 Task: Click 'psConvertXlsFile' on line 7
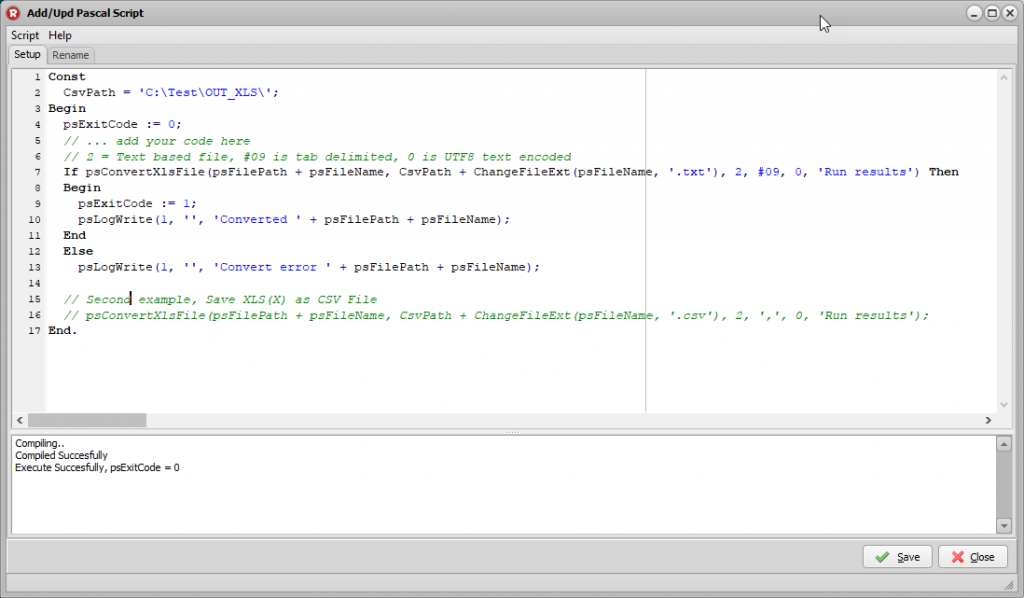pyautogui.click(x=145, y=172)
